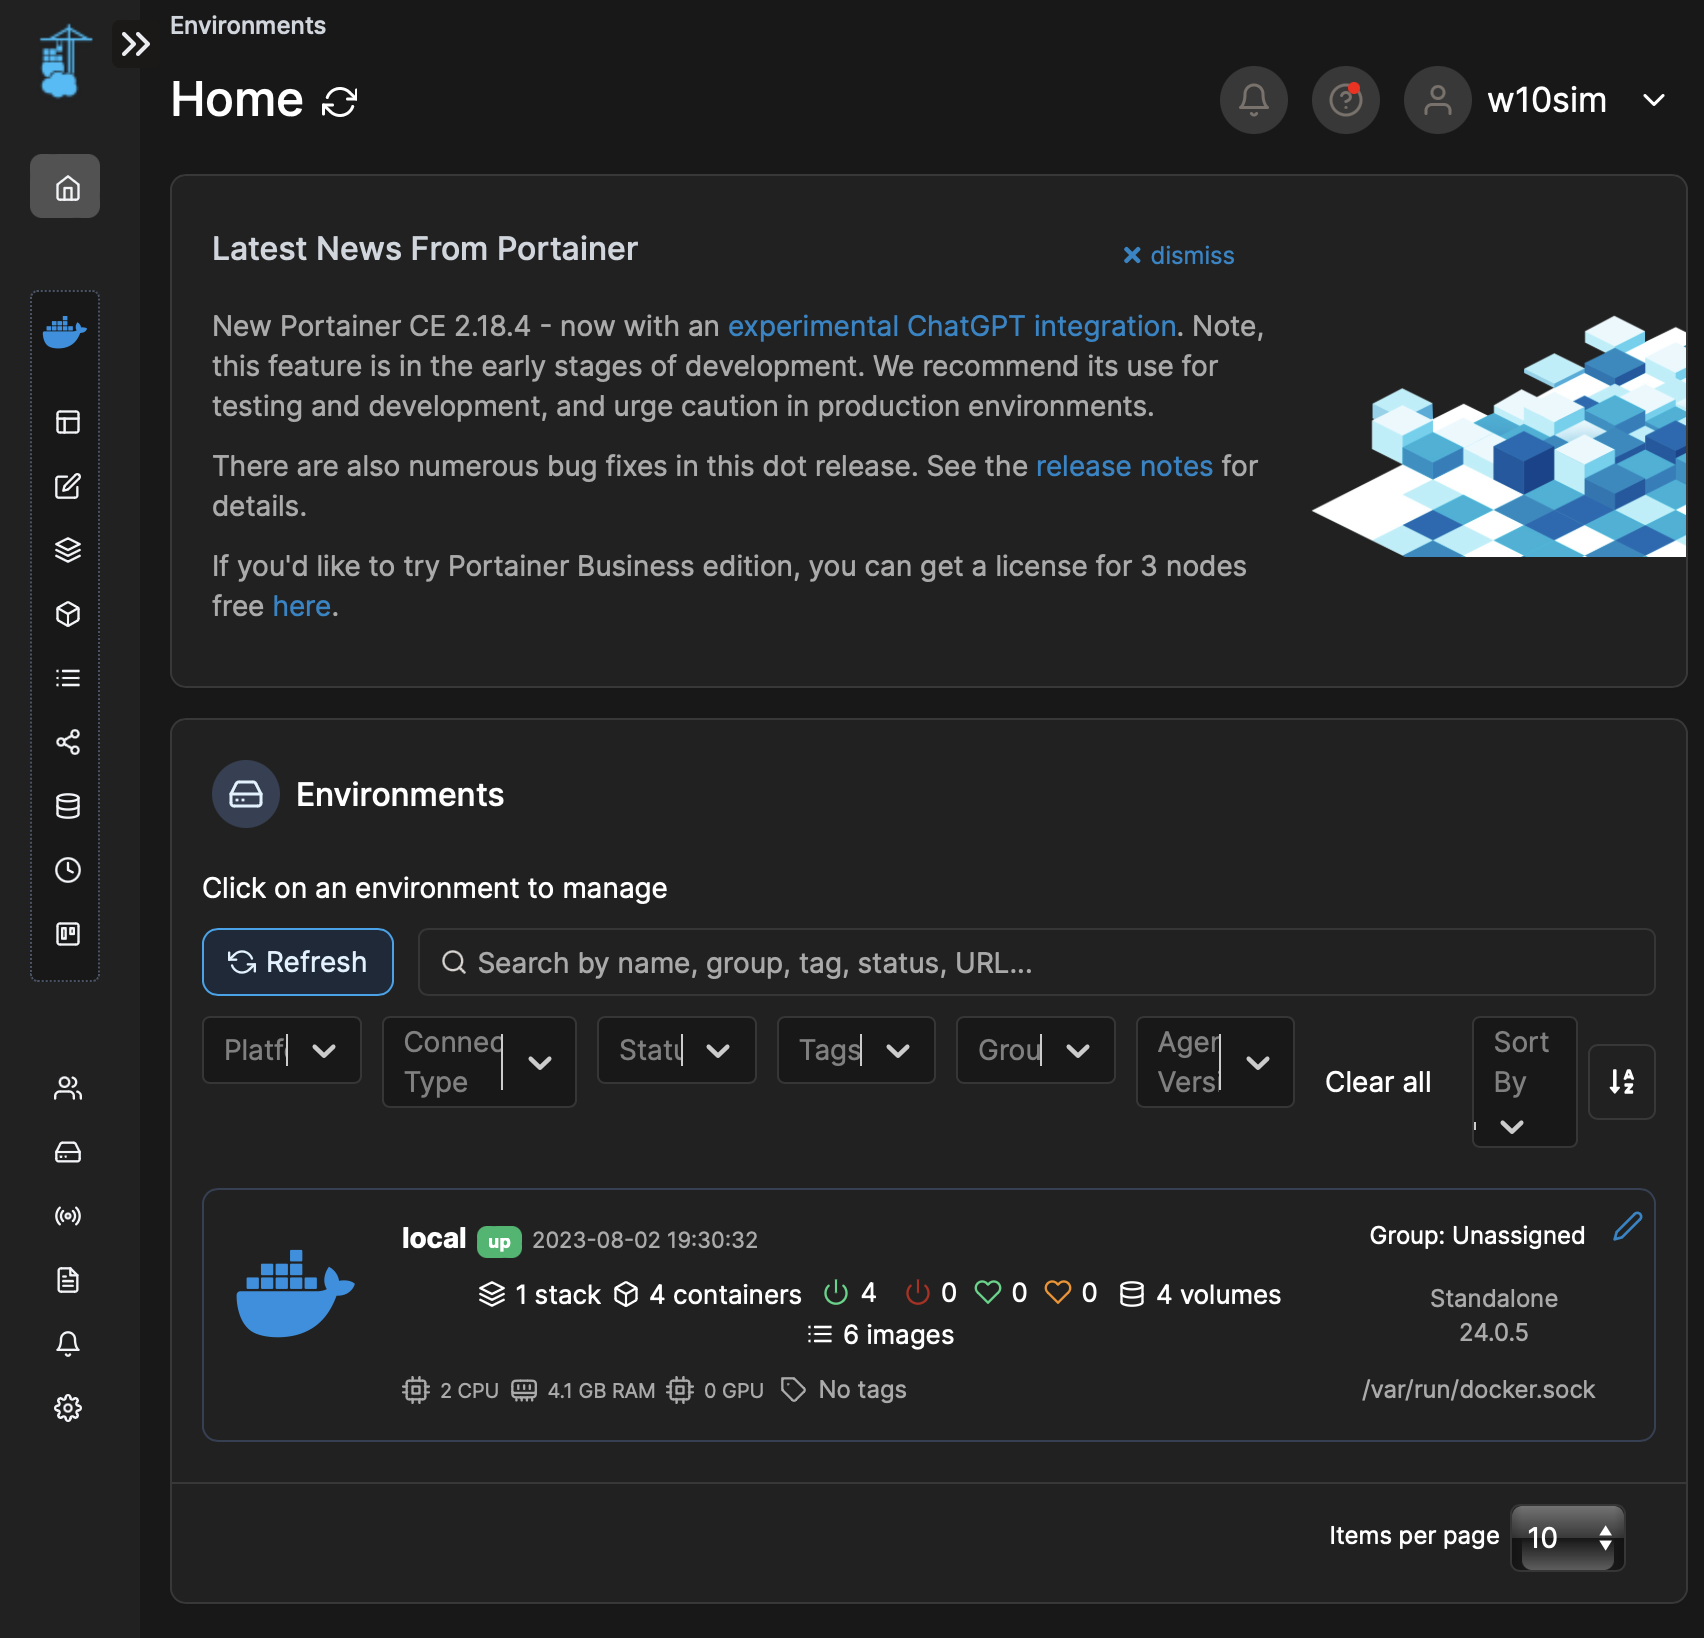Open Events clock icon in sidebar

click(x=67, y=870)
